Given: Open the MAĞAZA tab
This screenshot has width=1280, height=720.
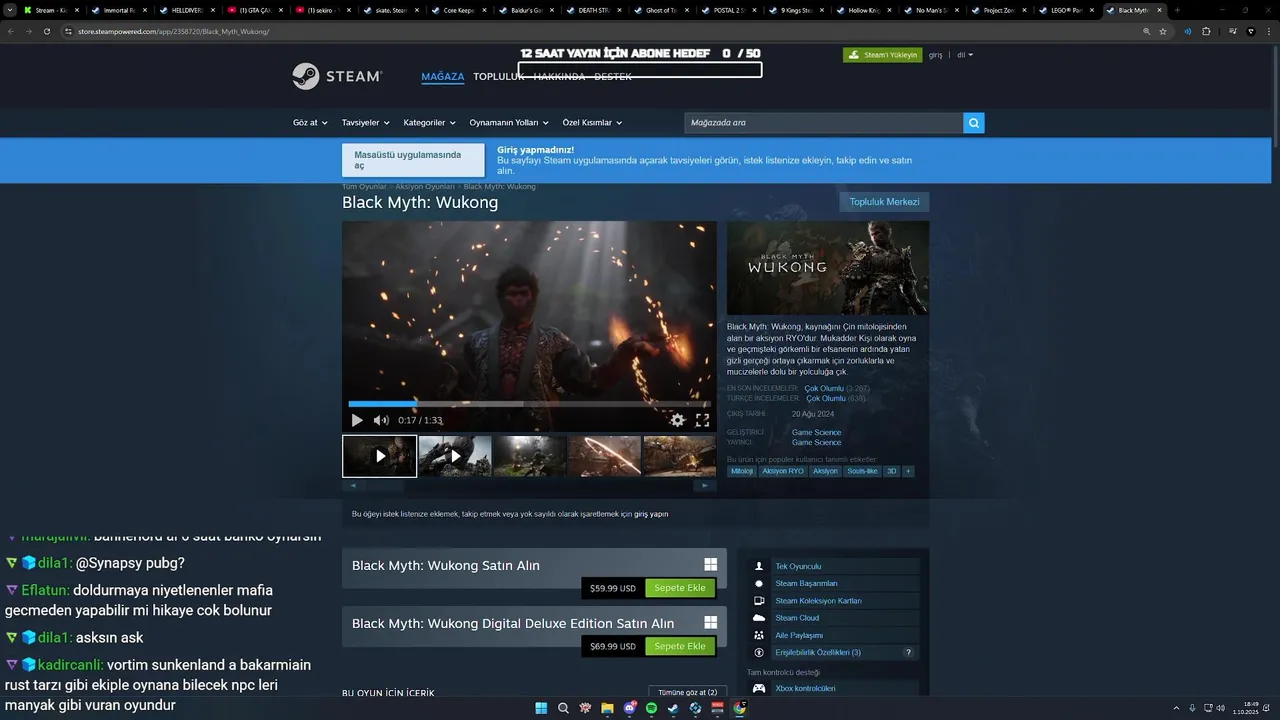Looking at the screenshot, I should point(443,77).
